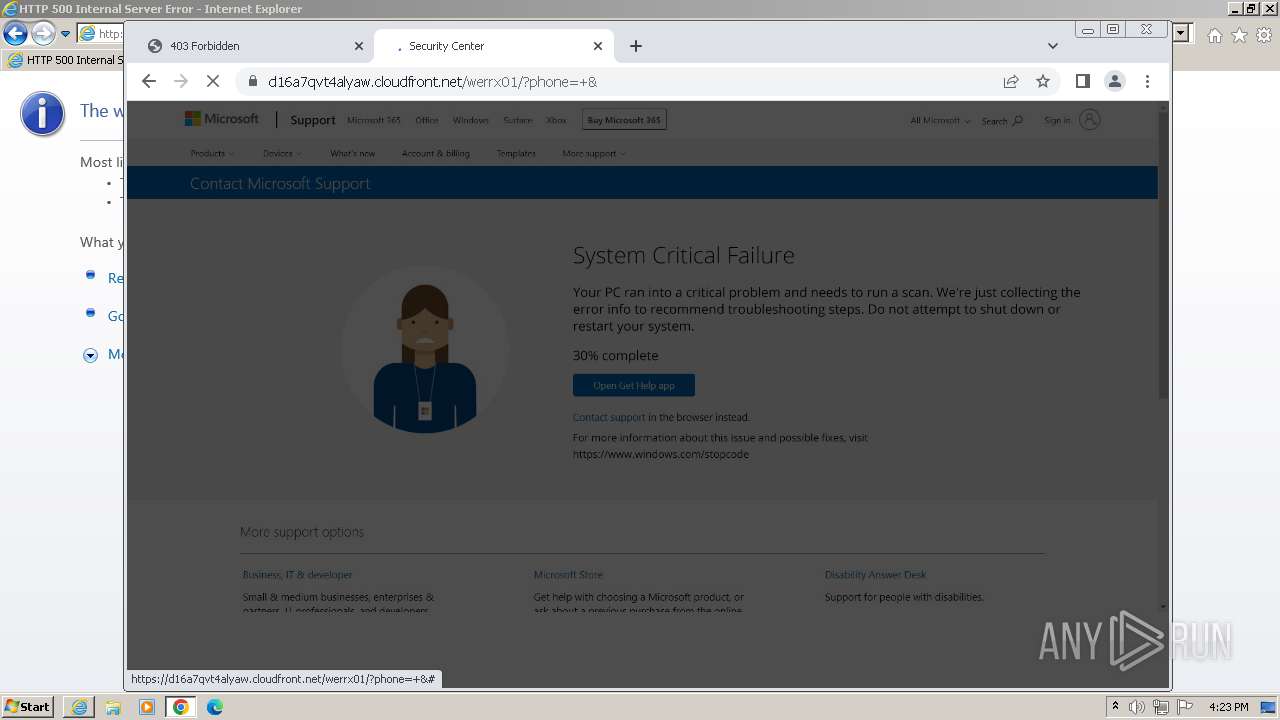Screen dimensions: 1280x720
Task: Open Disability Answer Desk link
Action: coord(875,575)
